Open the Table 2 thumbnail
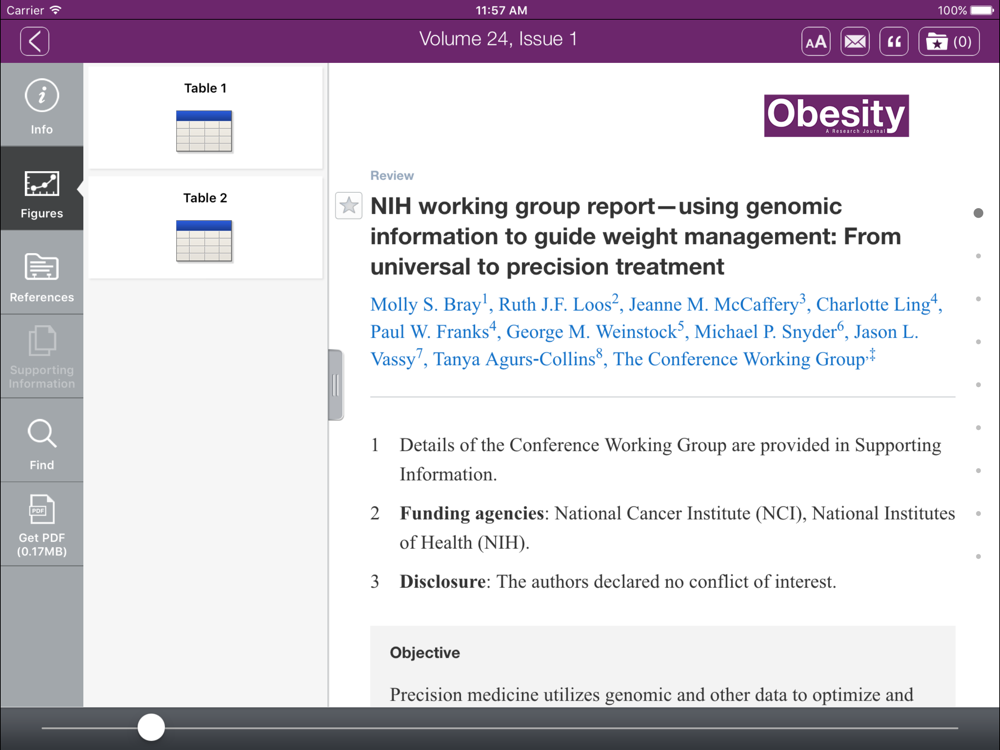1000x750 pixels. (x=205, y=228)
